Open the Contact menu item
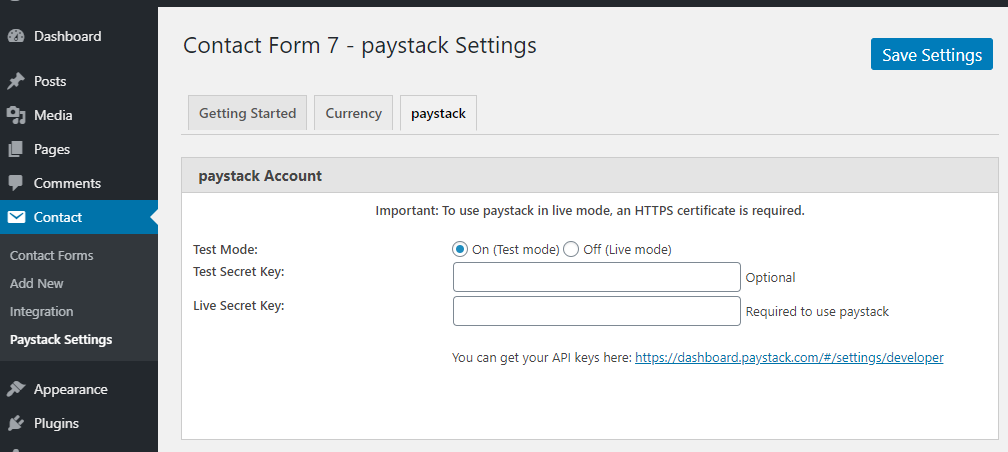 click(x=78, y=217)
